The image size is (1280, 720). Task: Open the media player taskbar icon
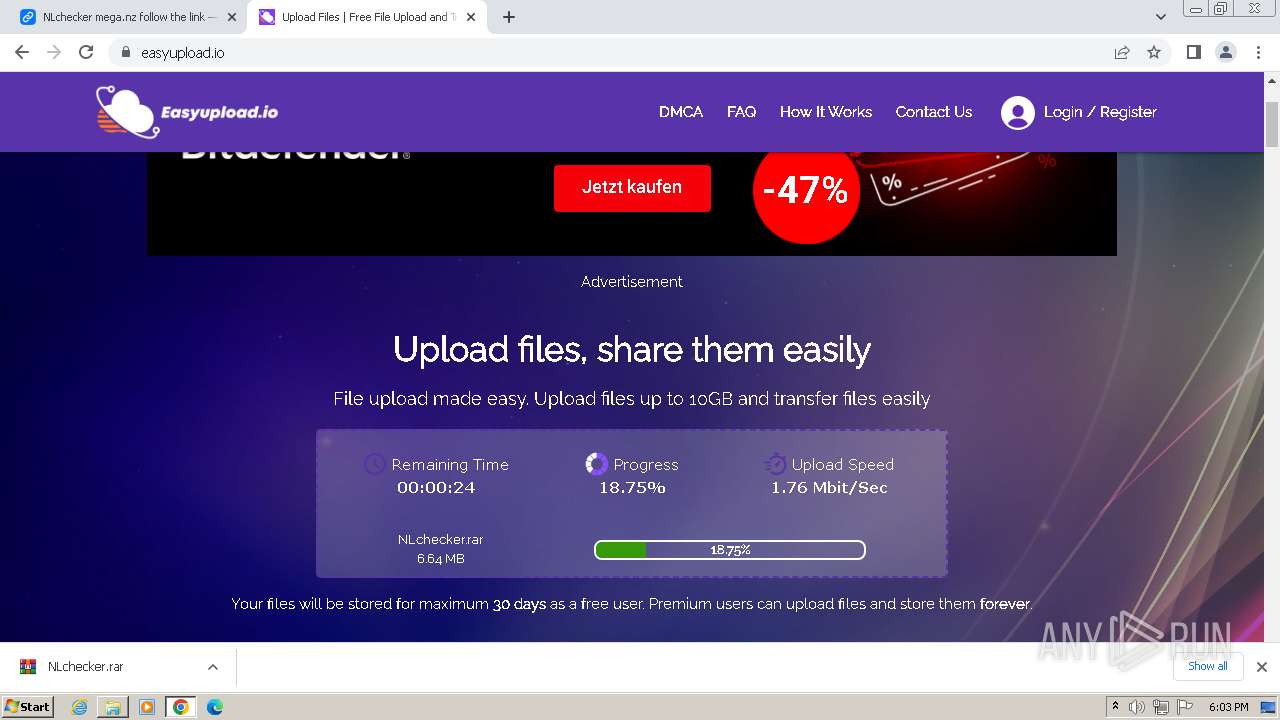(x=147, y=707)
